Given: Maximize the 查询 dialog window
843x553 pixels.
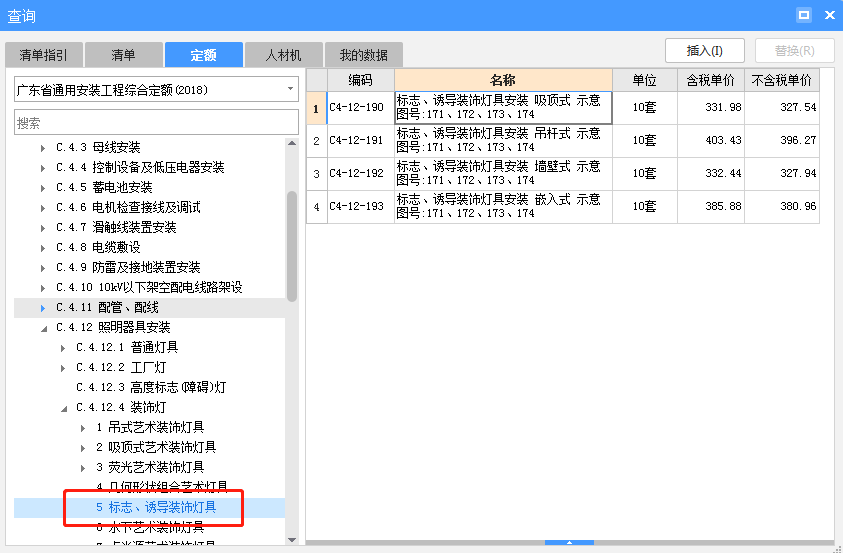Looking at the screenshot, I should (804, 15).
